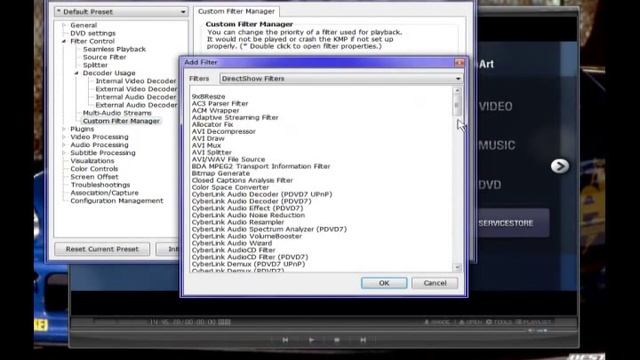The height and width of the screenshot is (360, 640).
Task: Select External Audio Decoder
Action: [136, 105]
